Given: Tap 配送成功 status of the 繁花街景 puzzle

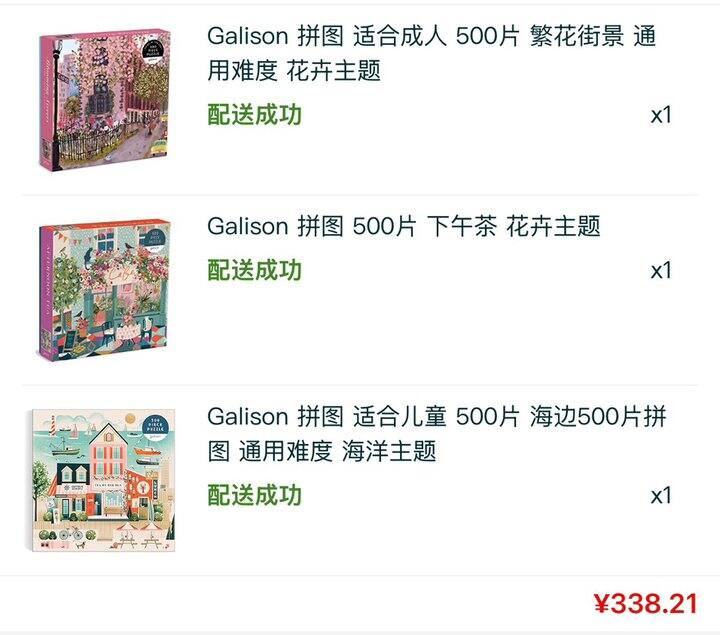Looking at the screenshot, I should (x=254, y=115).
